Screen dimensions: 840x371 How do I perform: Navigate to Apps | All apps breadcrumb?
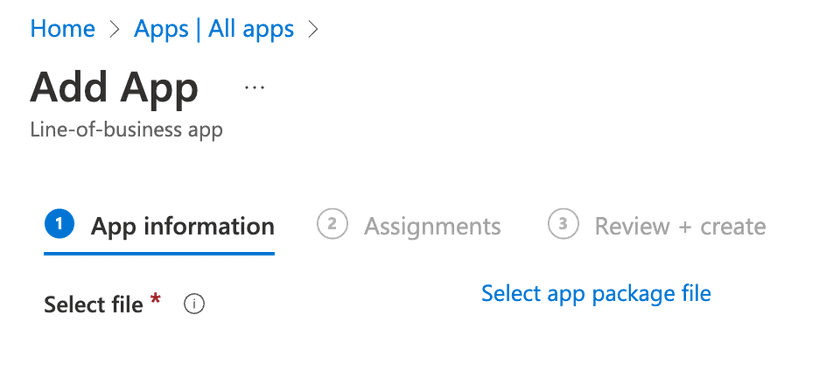214,29
